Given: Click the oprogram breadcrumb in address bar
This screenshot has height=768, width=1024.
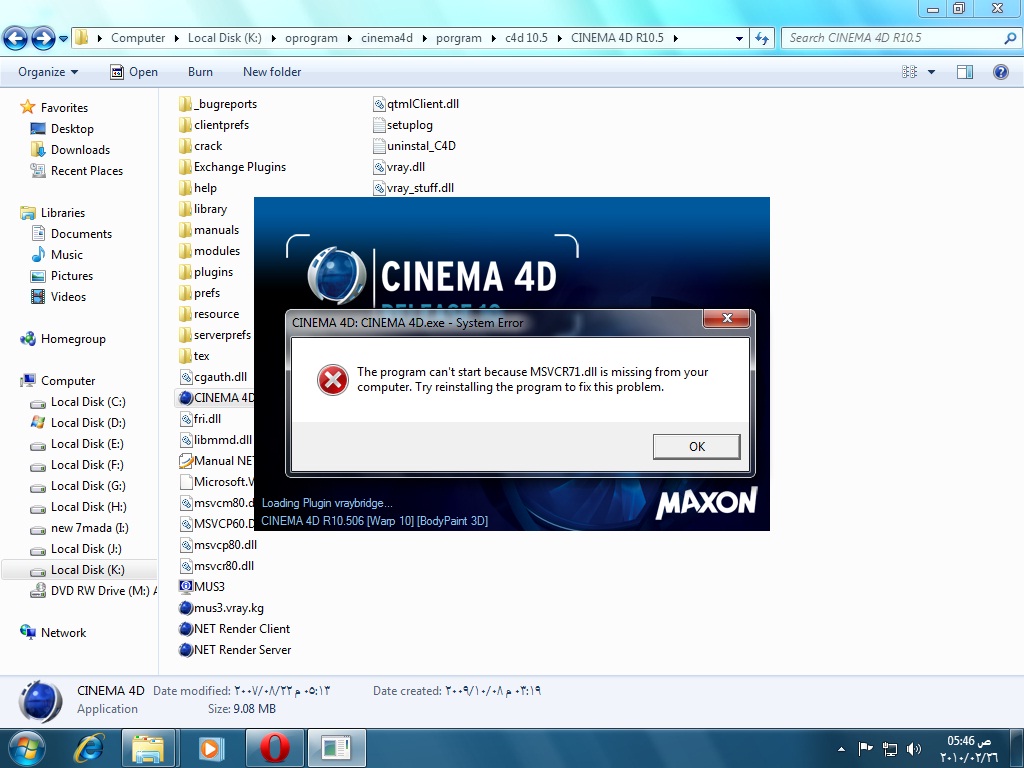Looking at the screenshot, I should (x=312, y=39).
